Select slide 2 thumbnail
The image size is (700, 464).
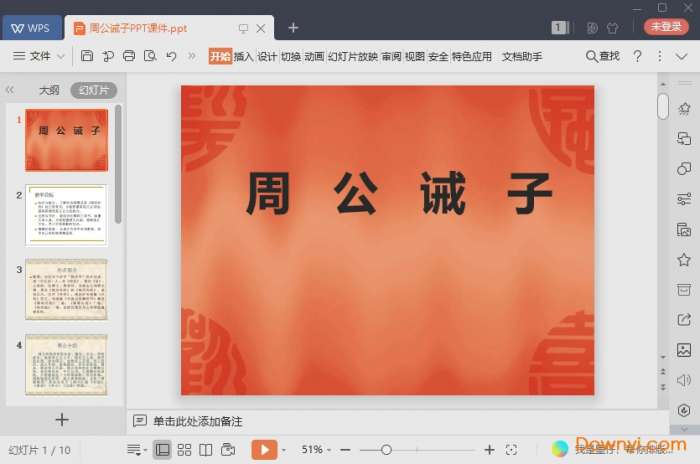click(x=67, y=215)
